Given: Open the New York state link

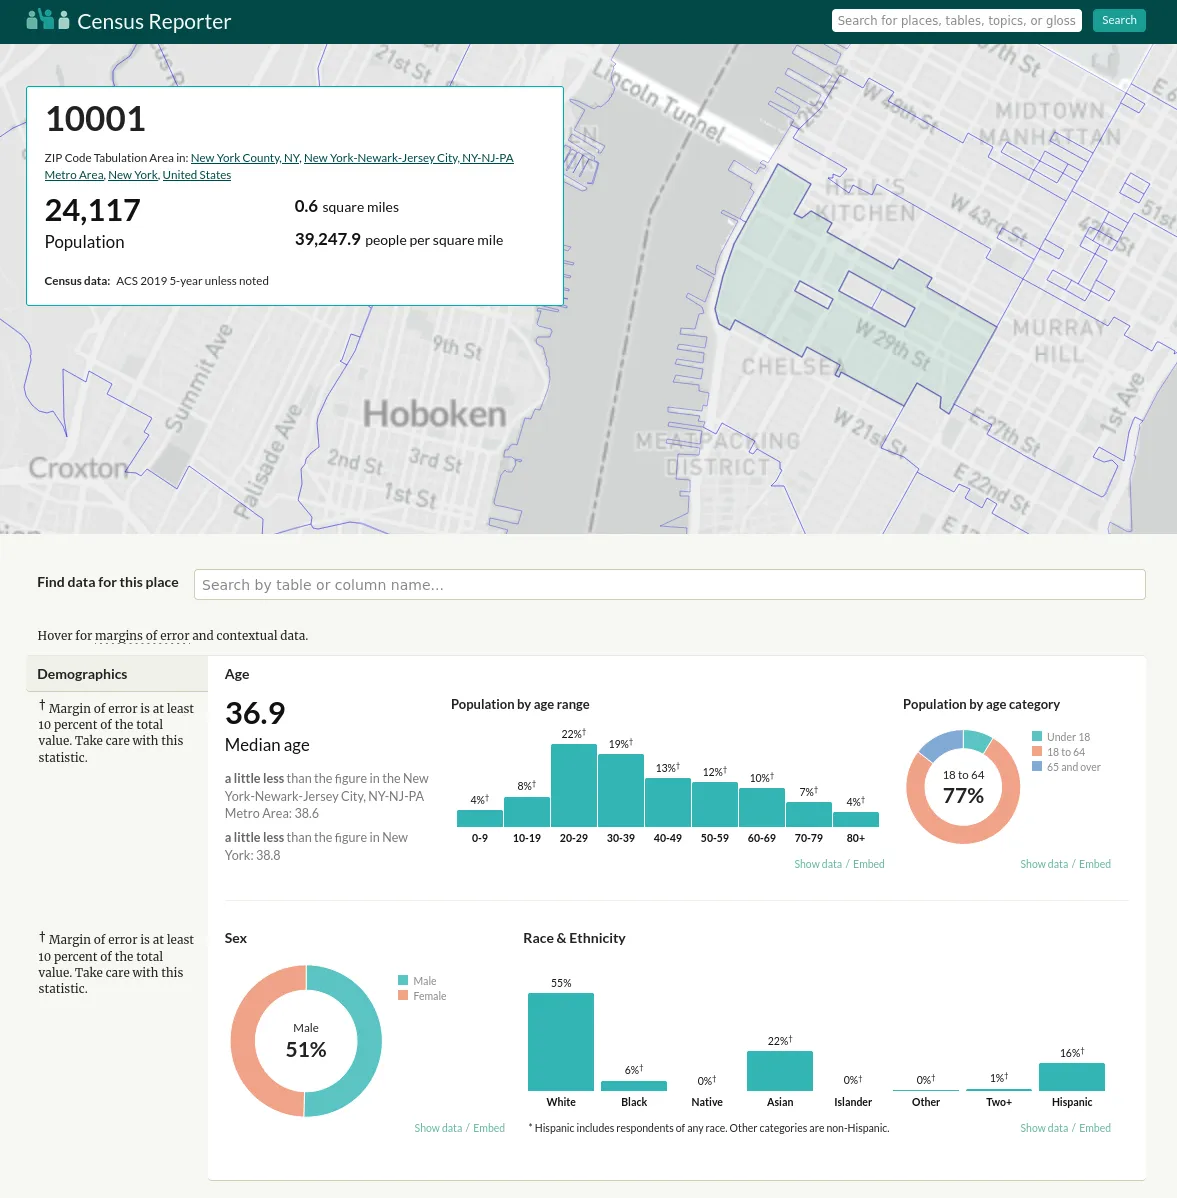Looking at the screenshot, I should 132,174.
